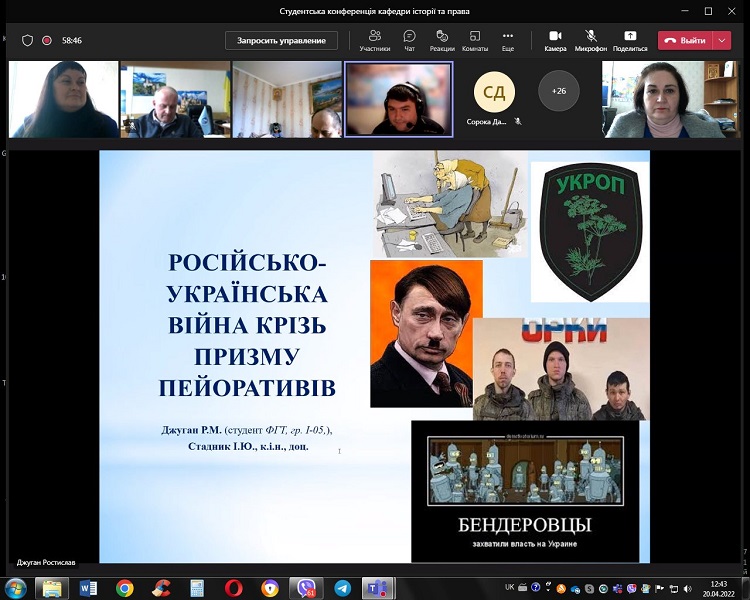Open Opera browser from the taskbar
This screenshot has height=600, width=750.
pos(233,588)
